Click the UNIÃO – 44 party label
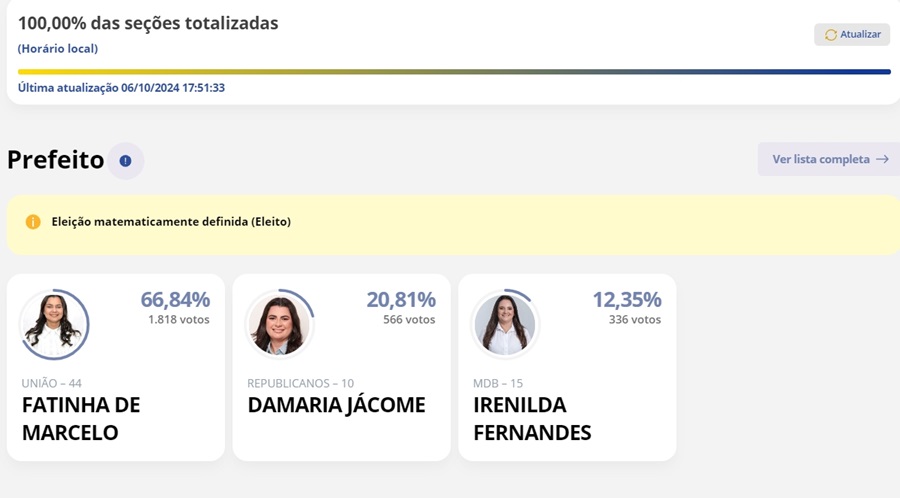This screenshot has height=498, width=900. click(52, 383)
